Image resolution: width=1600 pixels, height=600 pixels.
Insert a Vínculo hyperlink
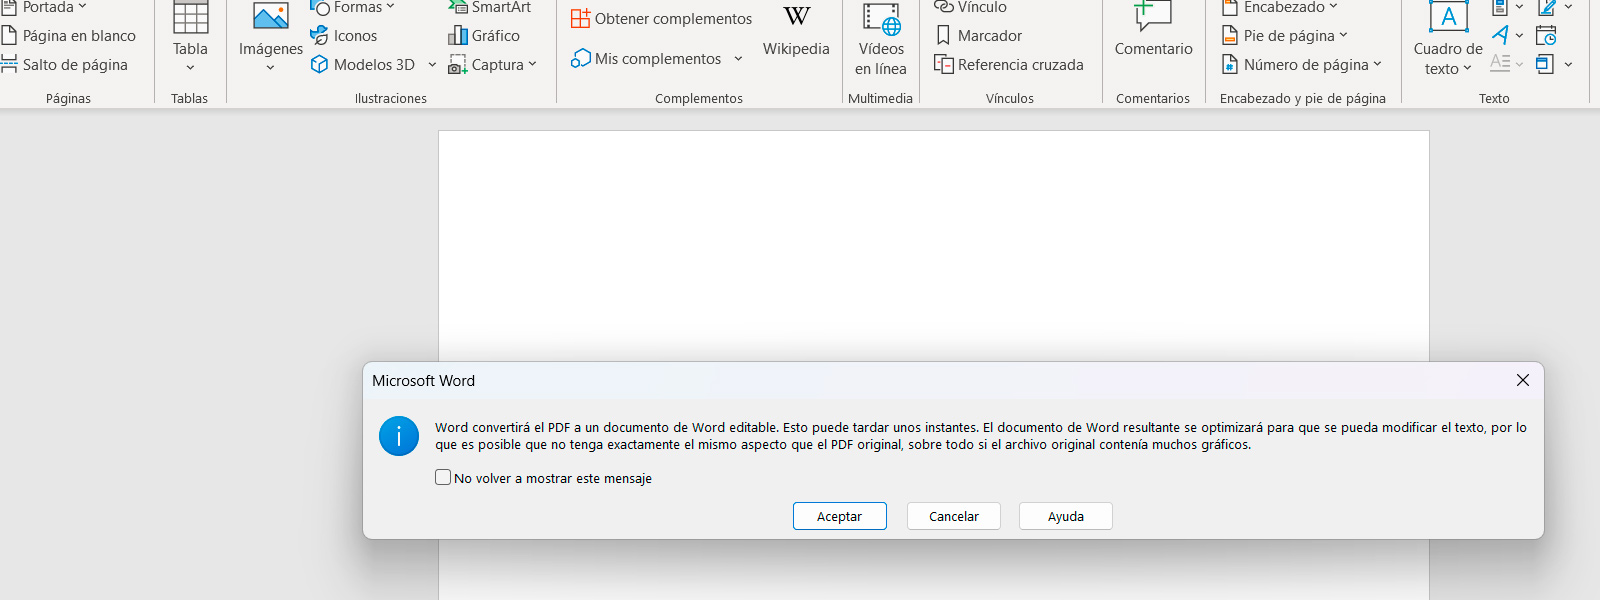pyautogui.click(x=970, y=8)
